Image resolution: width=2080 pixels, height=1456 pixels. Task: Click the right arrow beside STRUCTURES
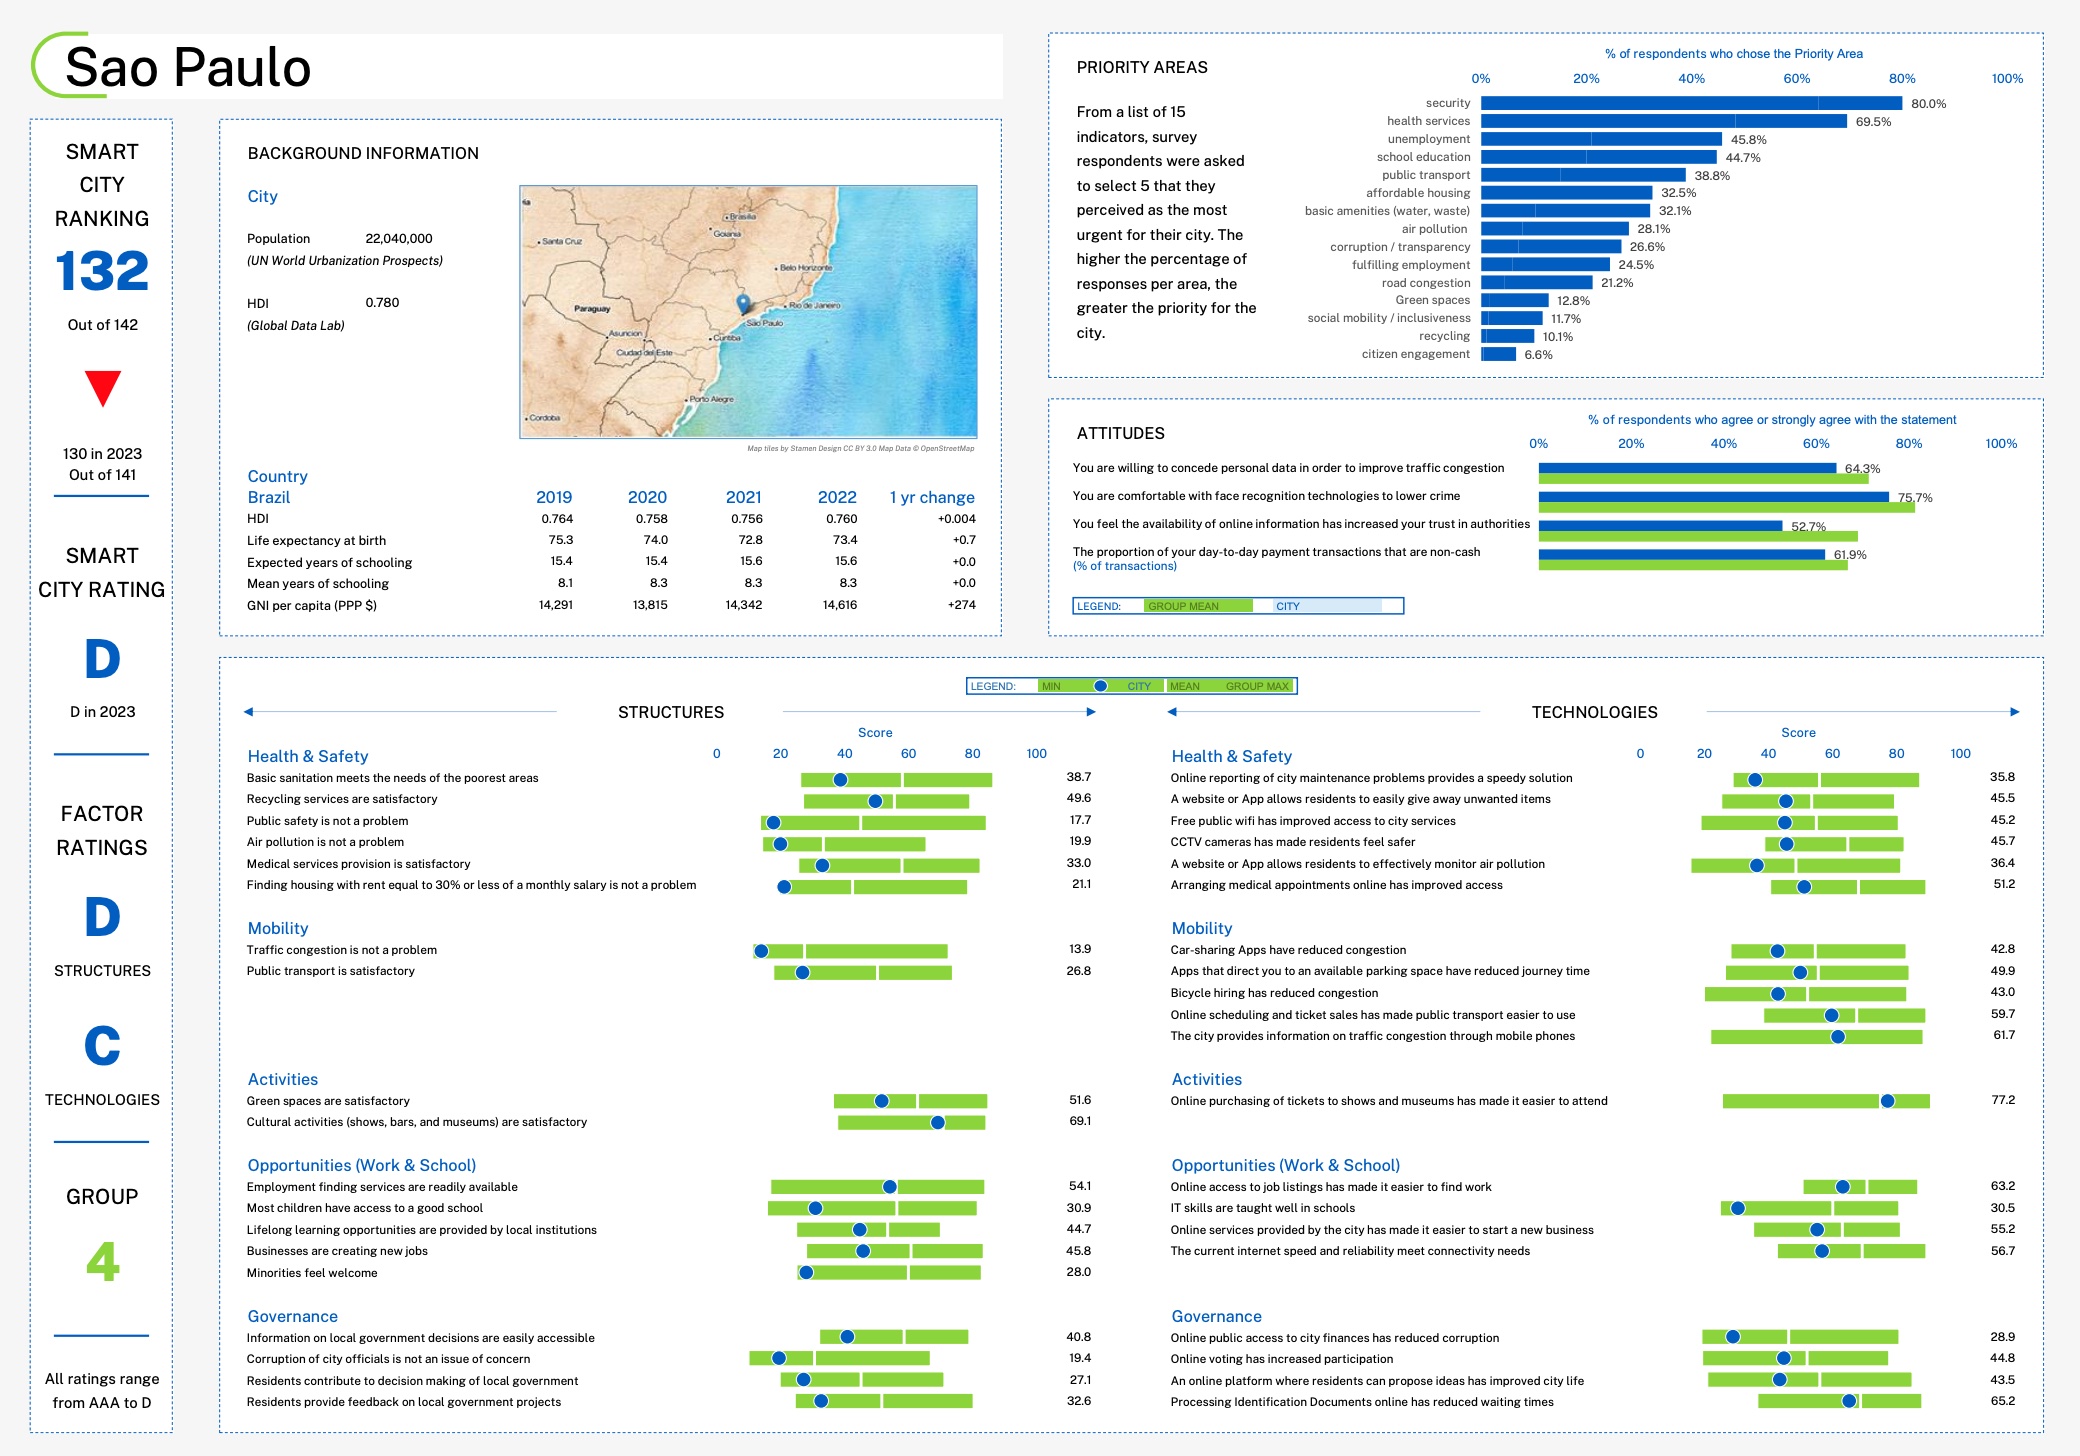(1090, 712)
